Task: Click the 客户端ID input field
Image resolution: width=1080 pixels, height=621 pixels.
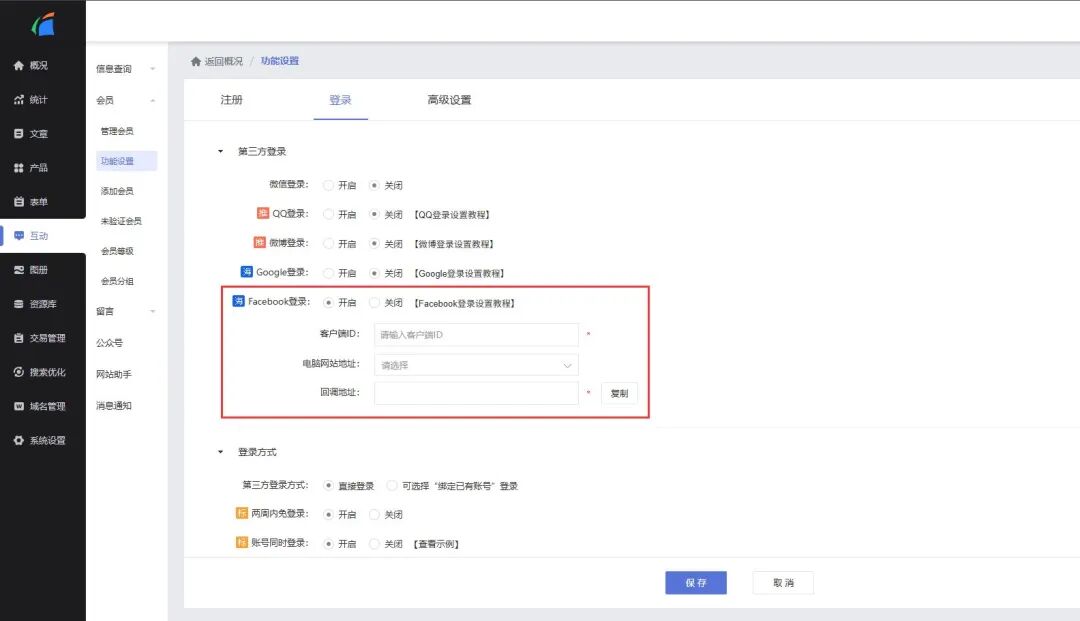Action: tap(476, 335)
